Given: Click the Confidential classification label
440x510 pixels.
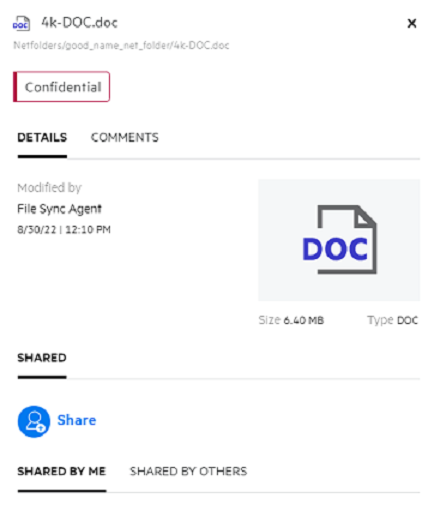Looking at the screenshot, I should (61, 87).
